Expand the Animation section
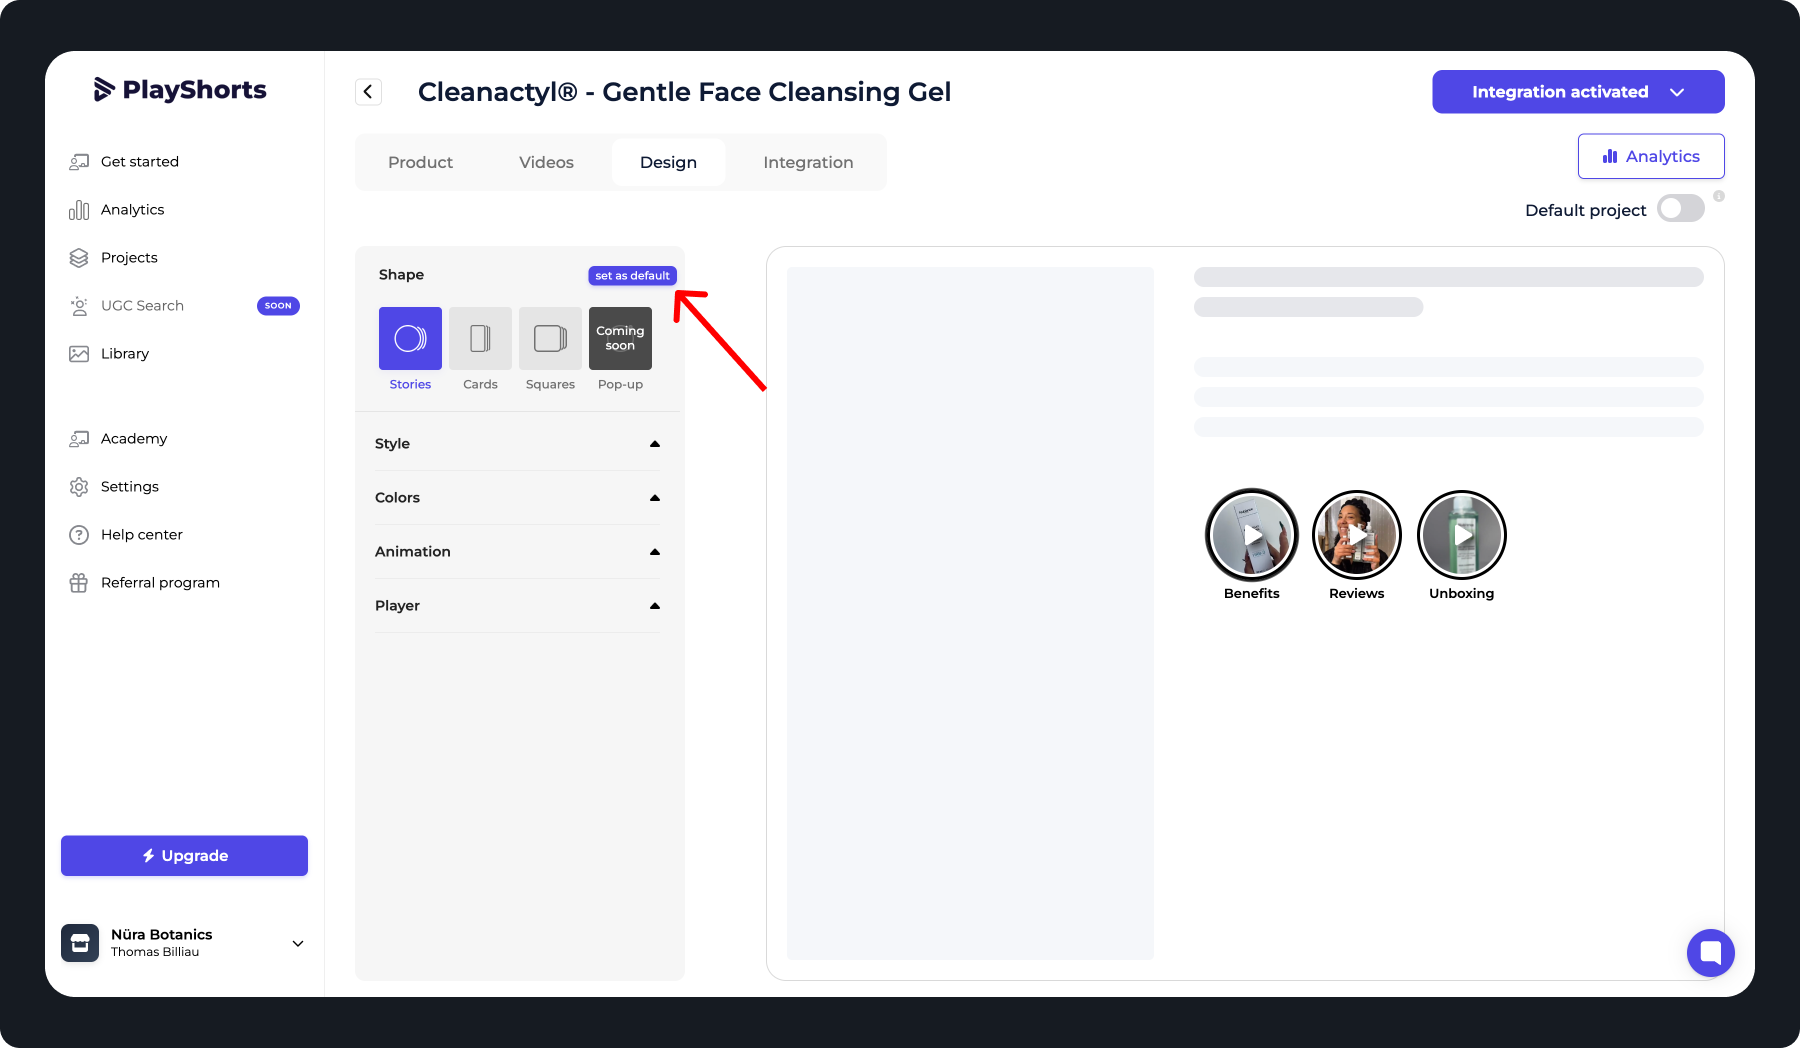Viewport: 1800px width, 1048px height. [x=517, y=552]
